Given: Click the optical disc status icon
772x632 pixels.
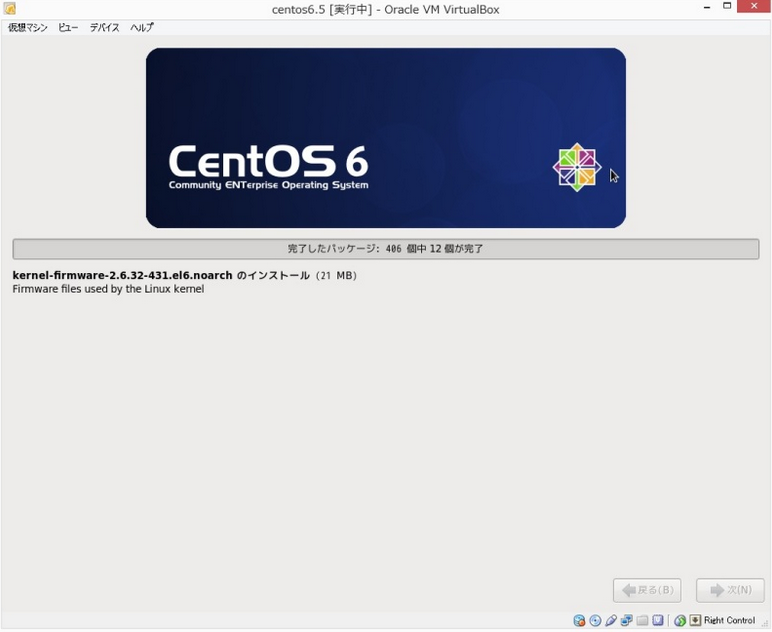Looking at the screenshot, I should pyautogui.click(x=595, y=620).
